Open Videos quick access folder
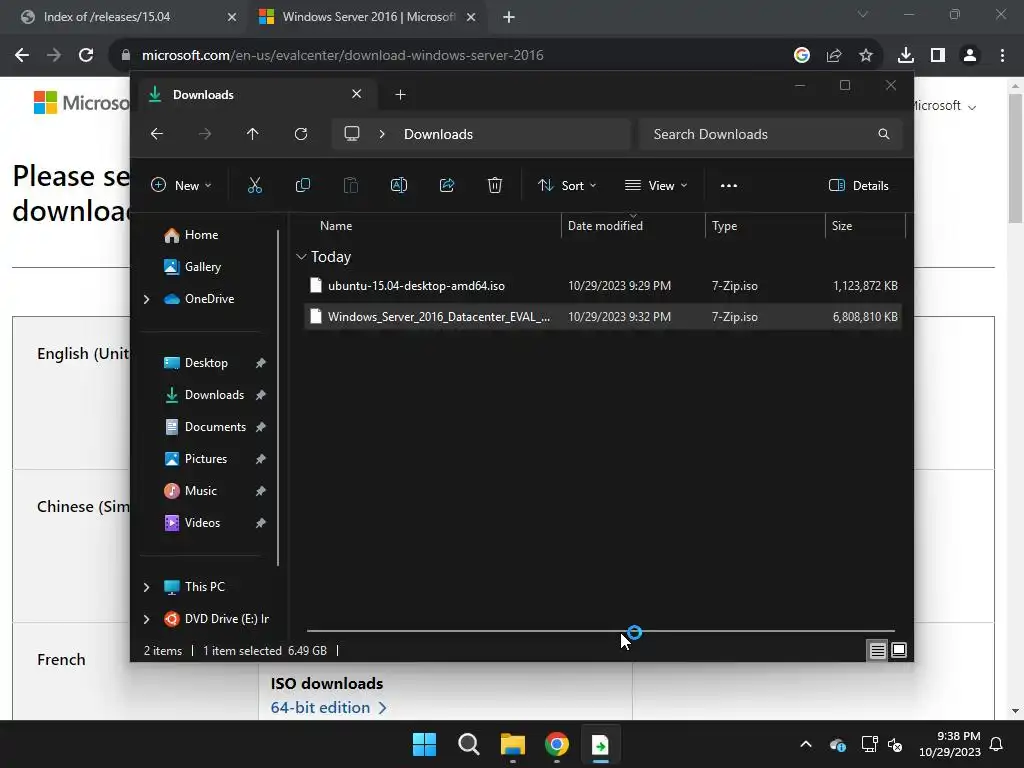The height and width of the screenshot is (768, 1024). [202, 523]
